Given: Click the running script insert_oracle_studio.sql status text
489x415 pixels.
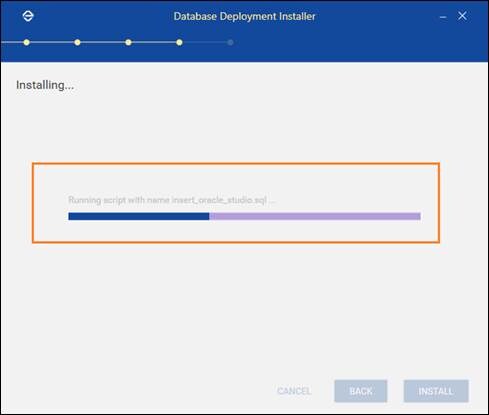Looking at the screenshot, I should pyautogui.click(x=172, y=200).
